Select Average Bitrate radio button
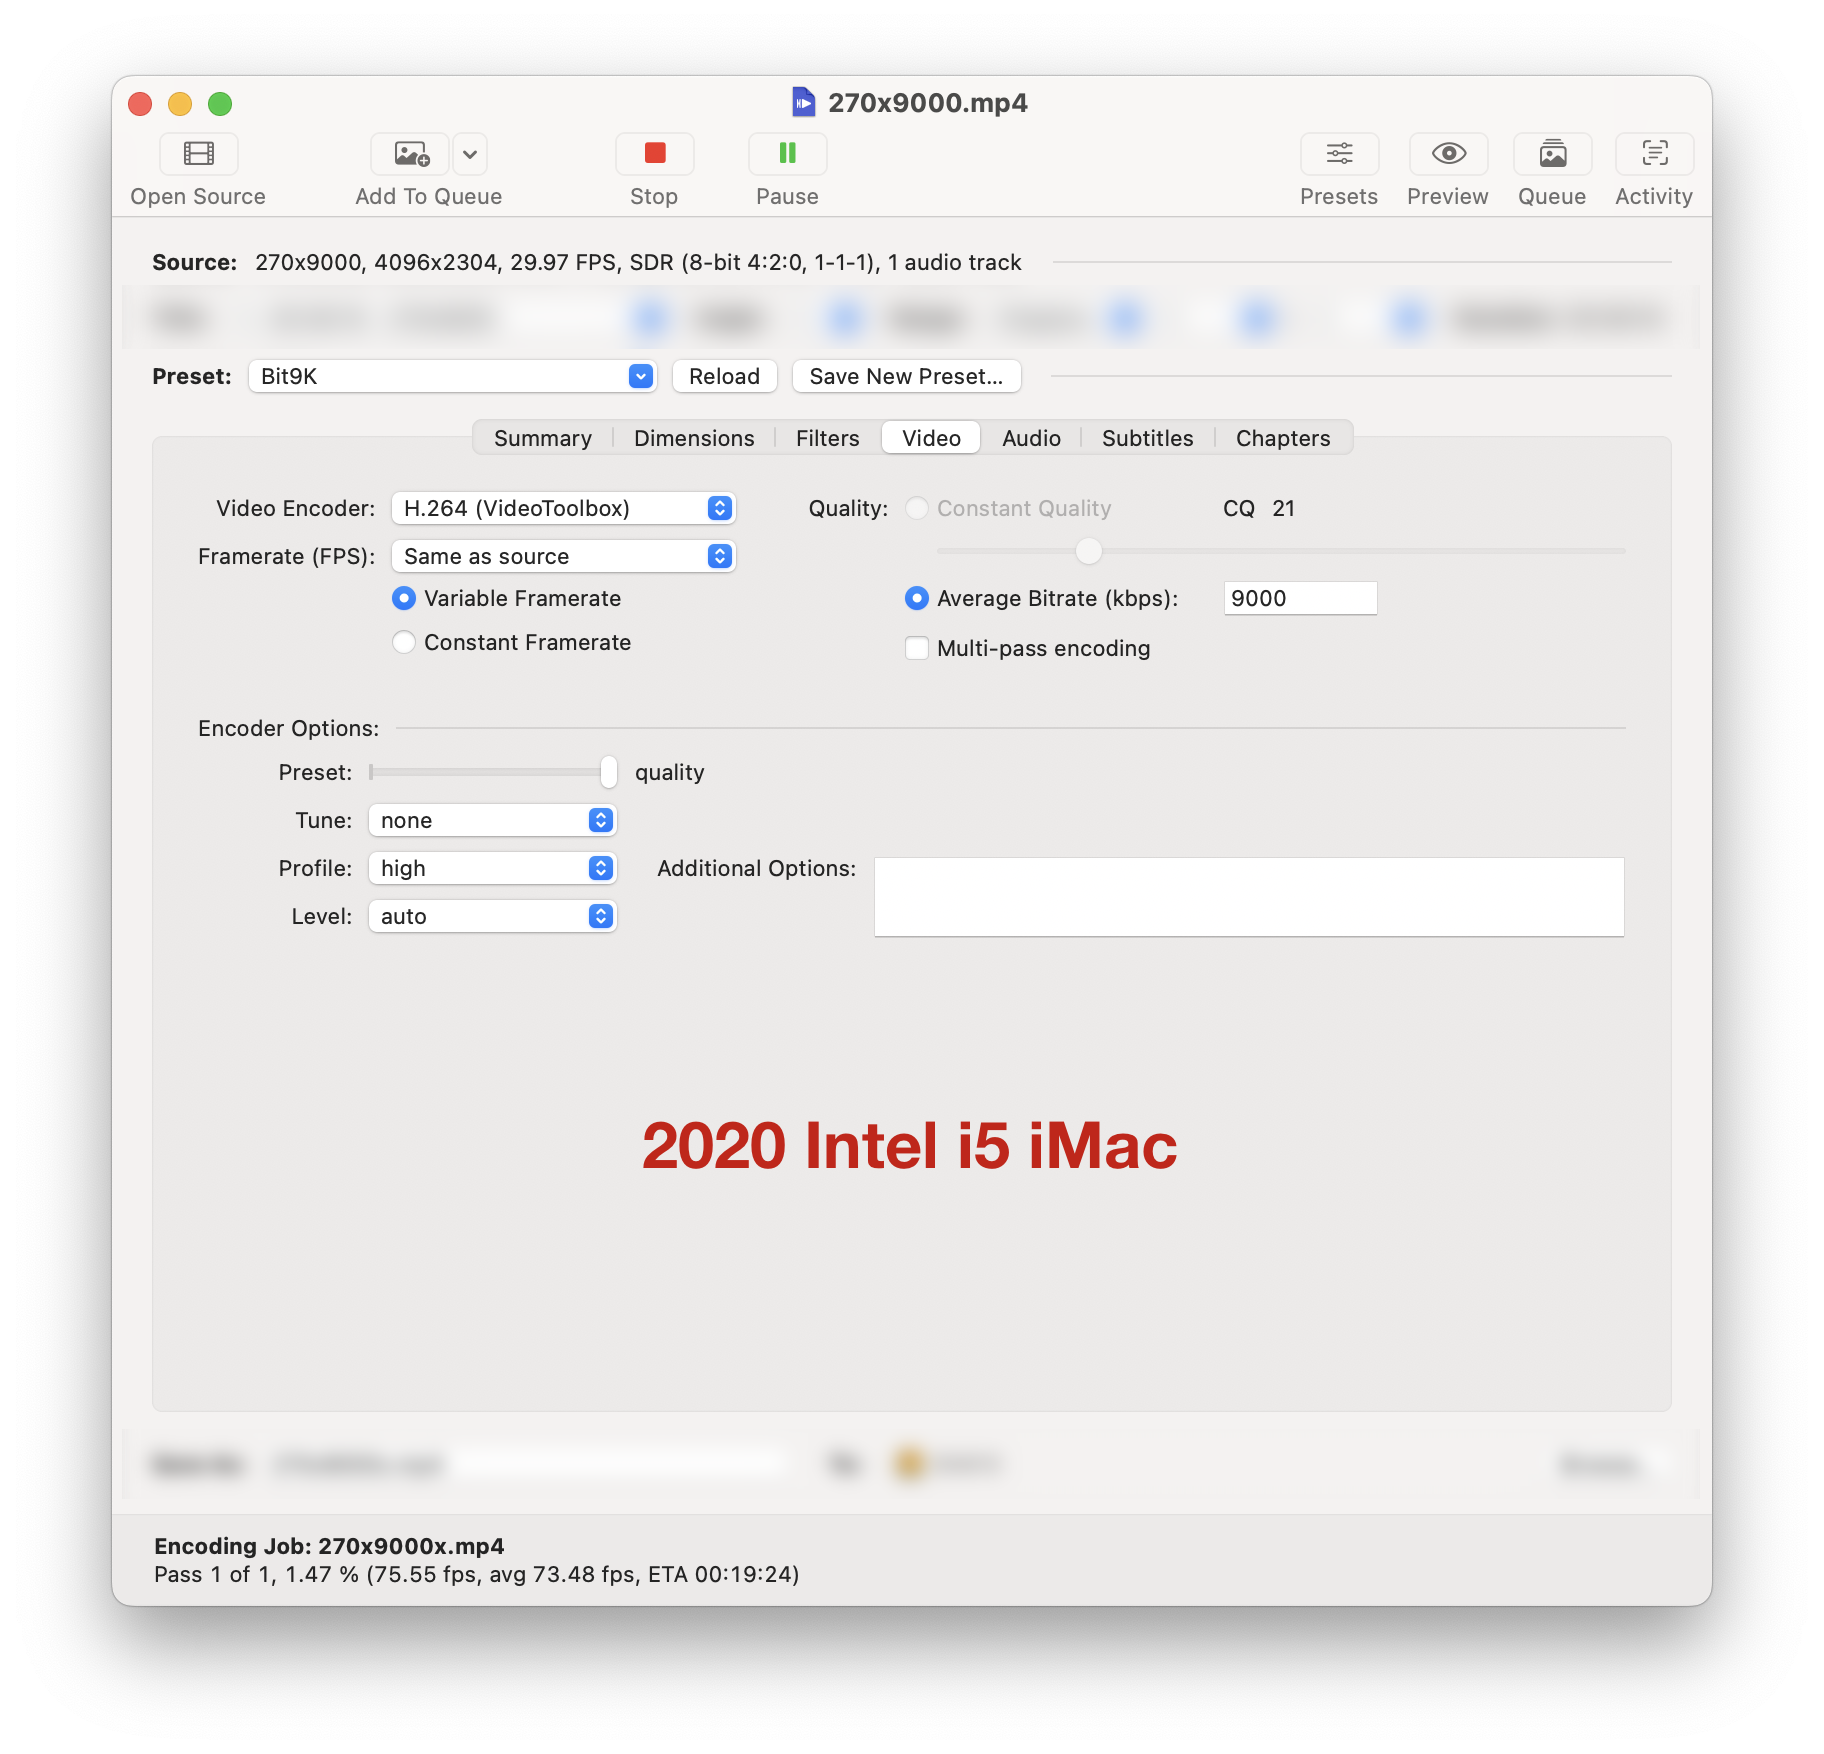Viewport: 1824px width, 1754px height. [917, 598]
